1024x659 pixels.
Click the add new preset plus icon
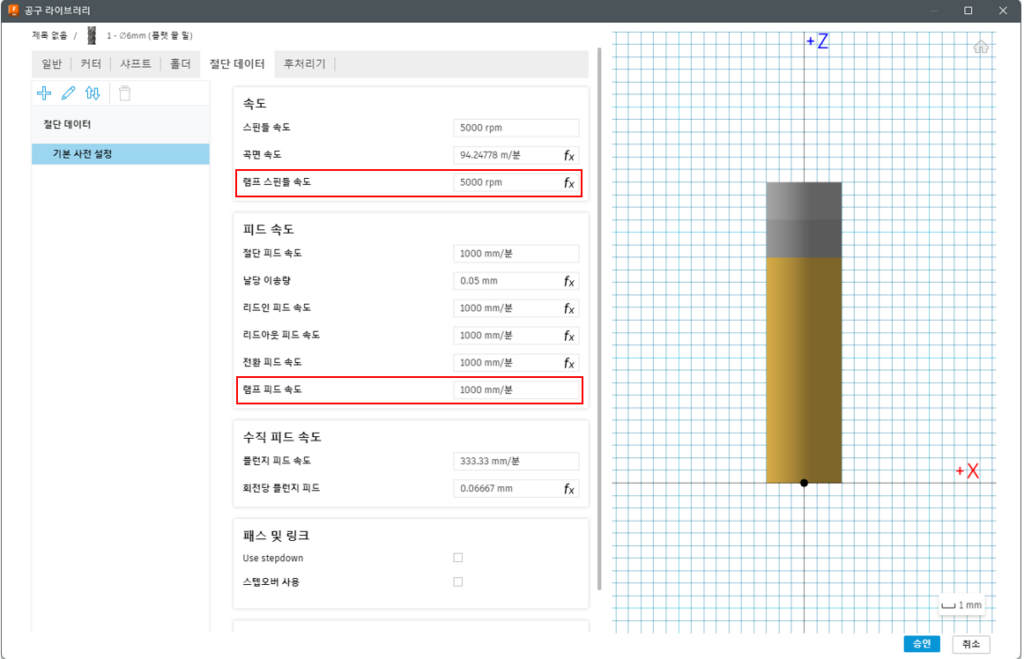[44, 93]
